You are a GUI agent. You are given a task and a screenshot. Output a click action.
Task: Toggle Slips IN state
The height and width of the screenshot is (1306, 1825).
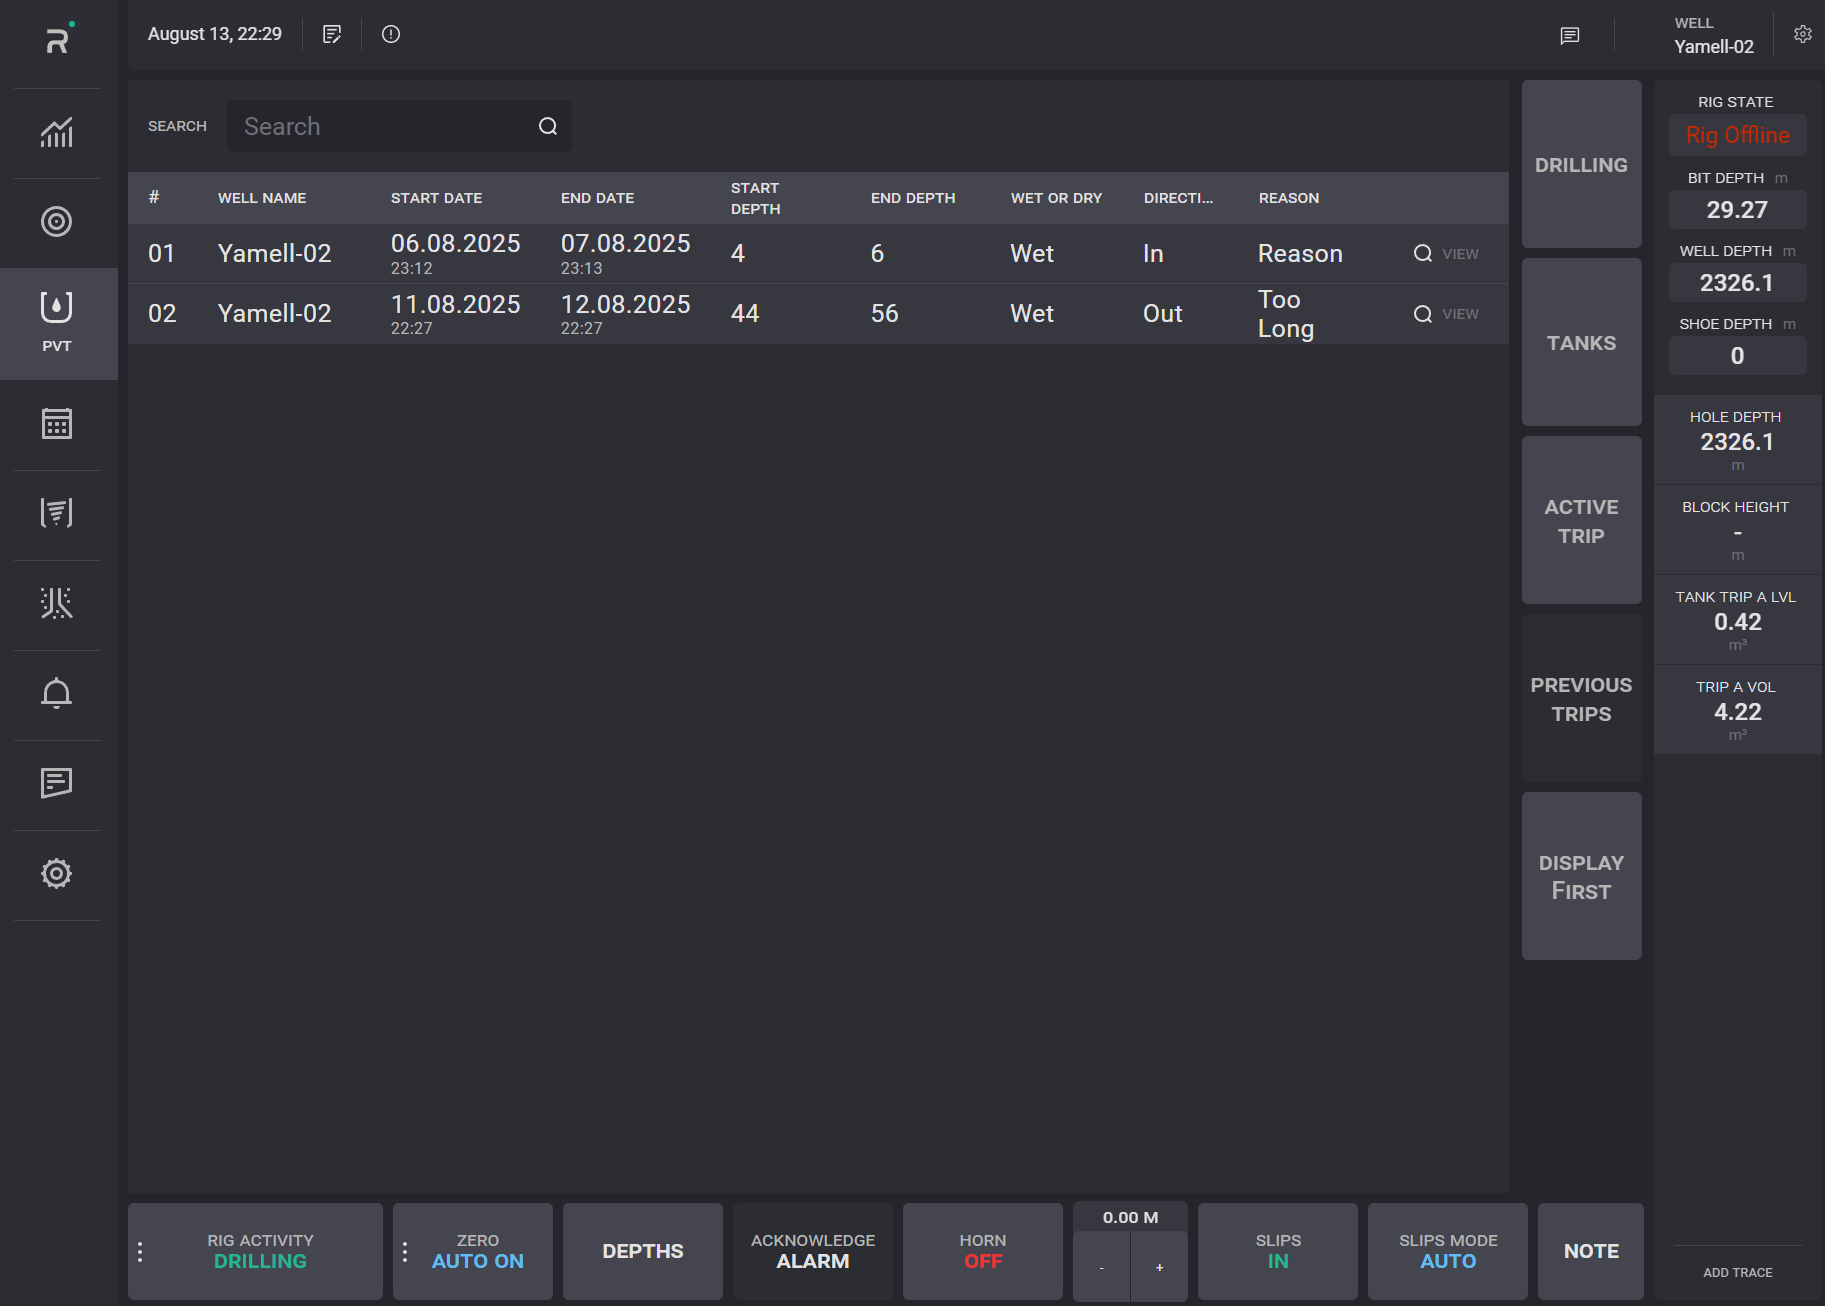pyautogui.click(x=1277, y=1251)
